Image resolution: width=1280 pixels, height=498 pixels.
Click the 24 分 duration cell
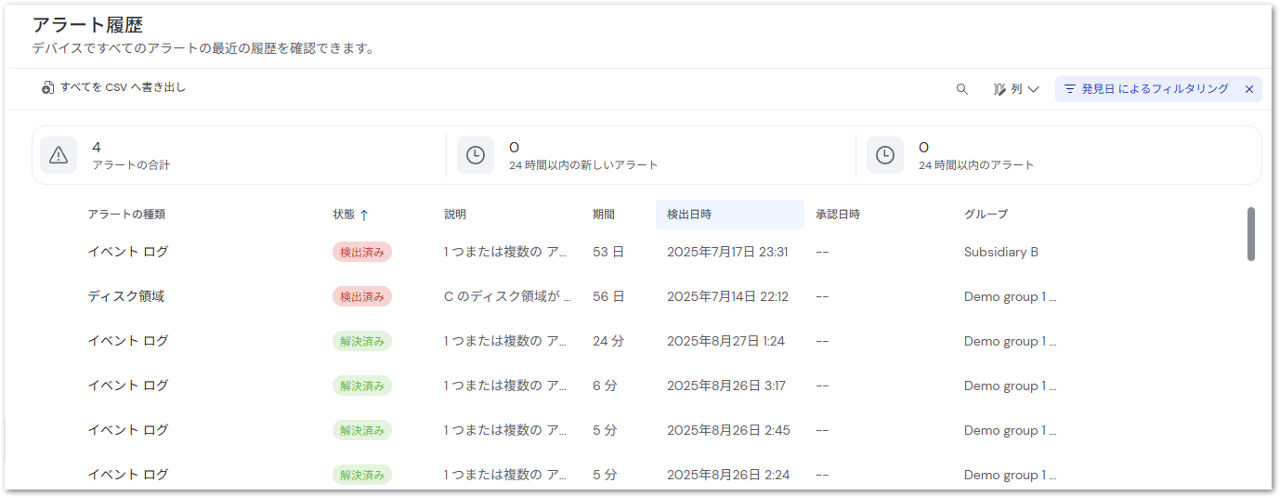coord(608,341)
